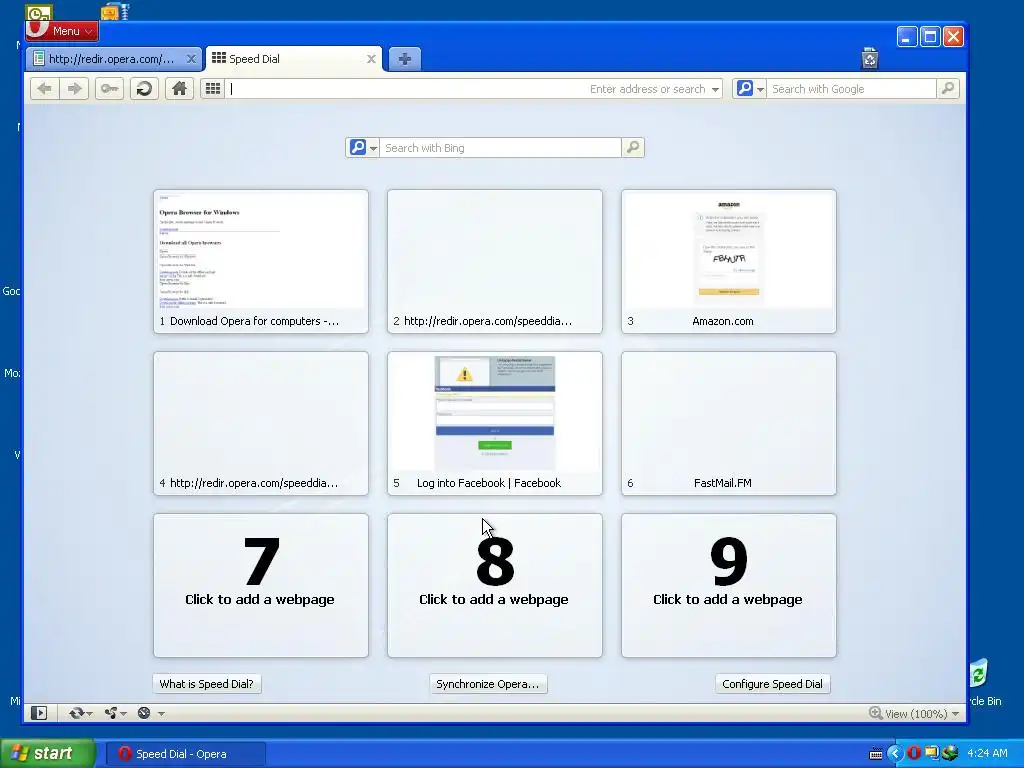Toggle the side panel button in status bar

point(39,713)
